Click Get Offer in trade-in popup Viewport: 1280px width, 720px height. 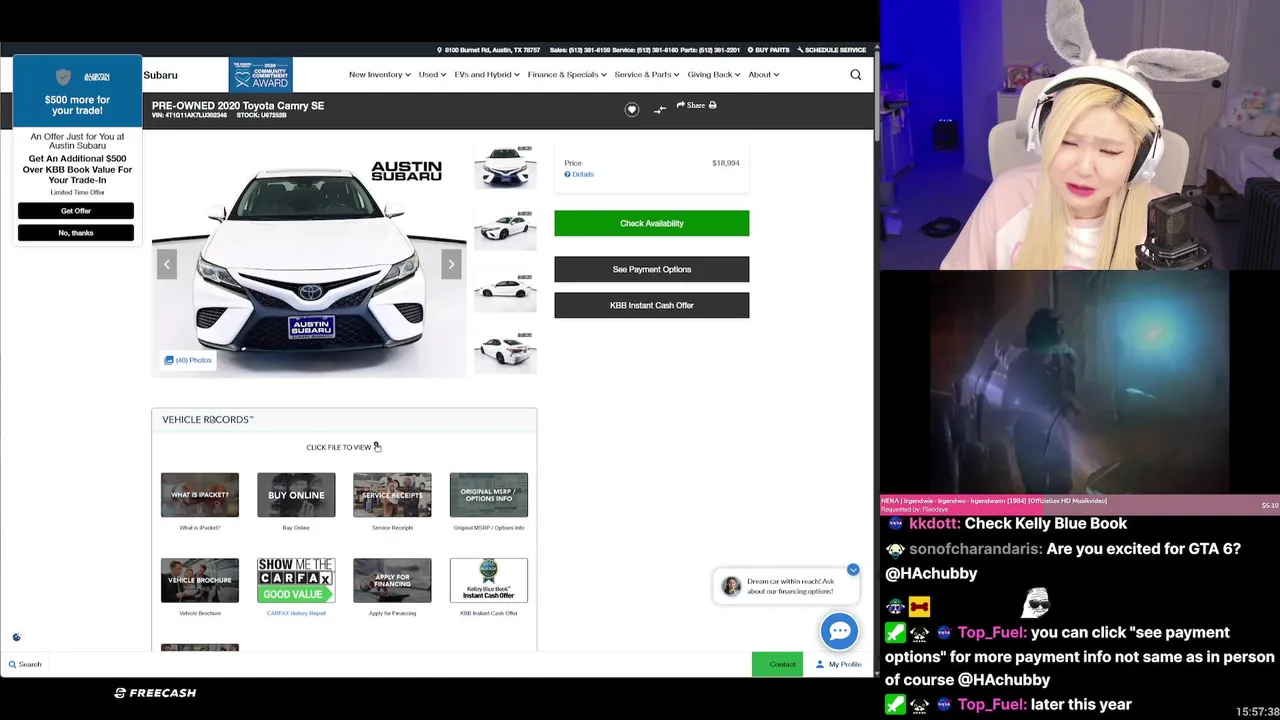pos(76,211)
